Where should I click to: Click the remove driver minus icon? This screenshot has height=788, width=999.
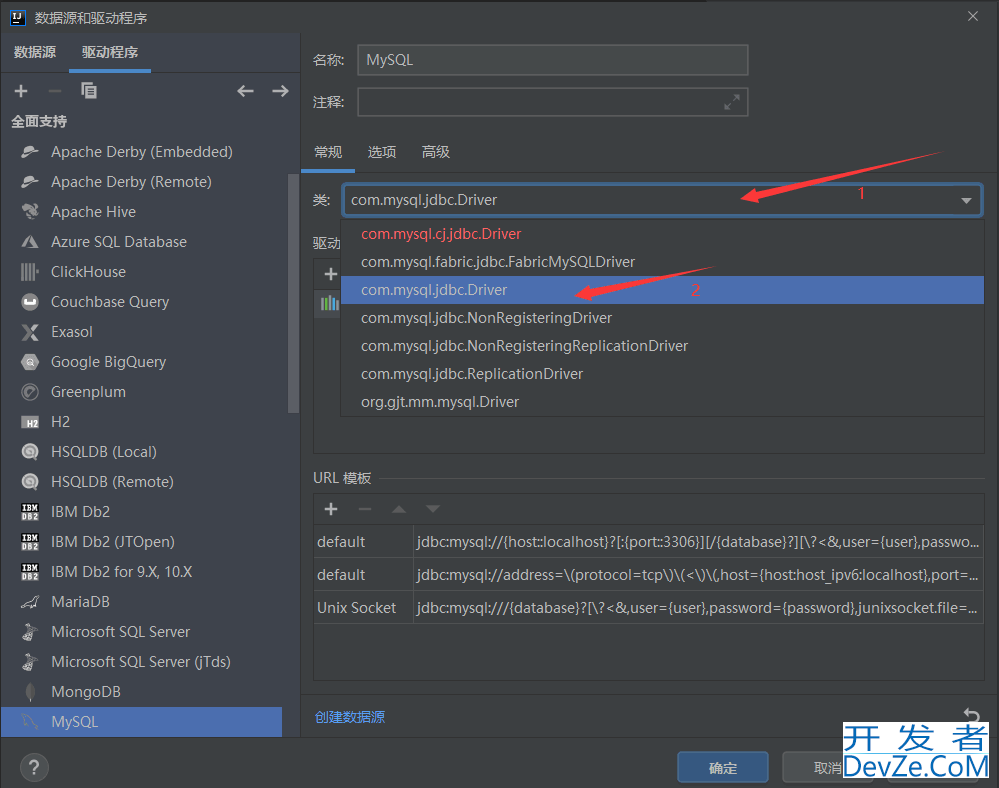click(55, 91)
